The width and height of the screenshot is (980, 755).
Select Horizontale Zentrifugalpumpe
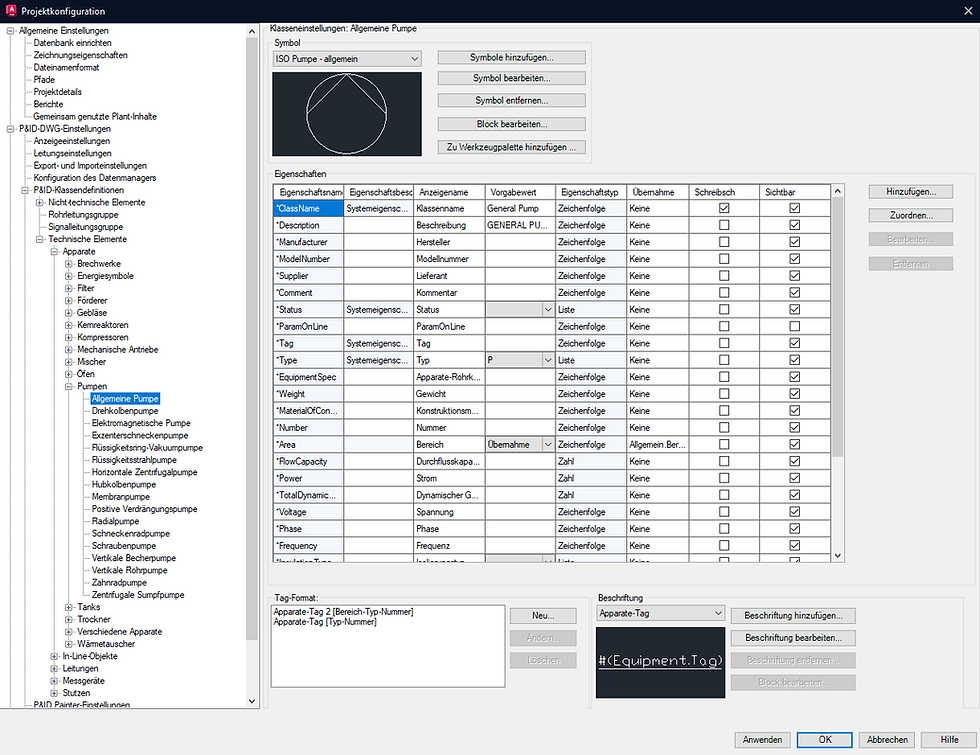144,472
